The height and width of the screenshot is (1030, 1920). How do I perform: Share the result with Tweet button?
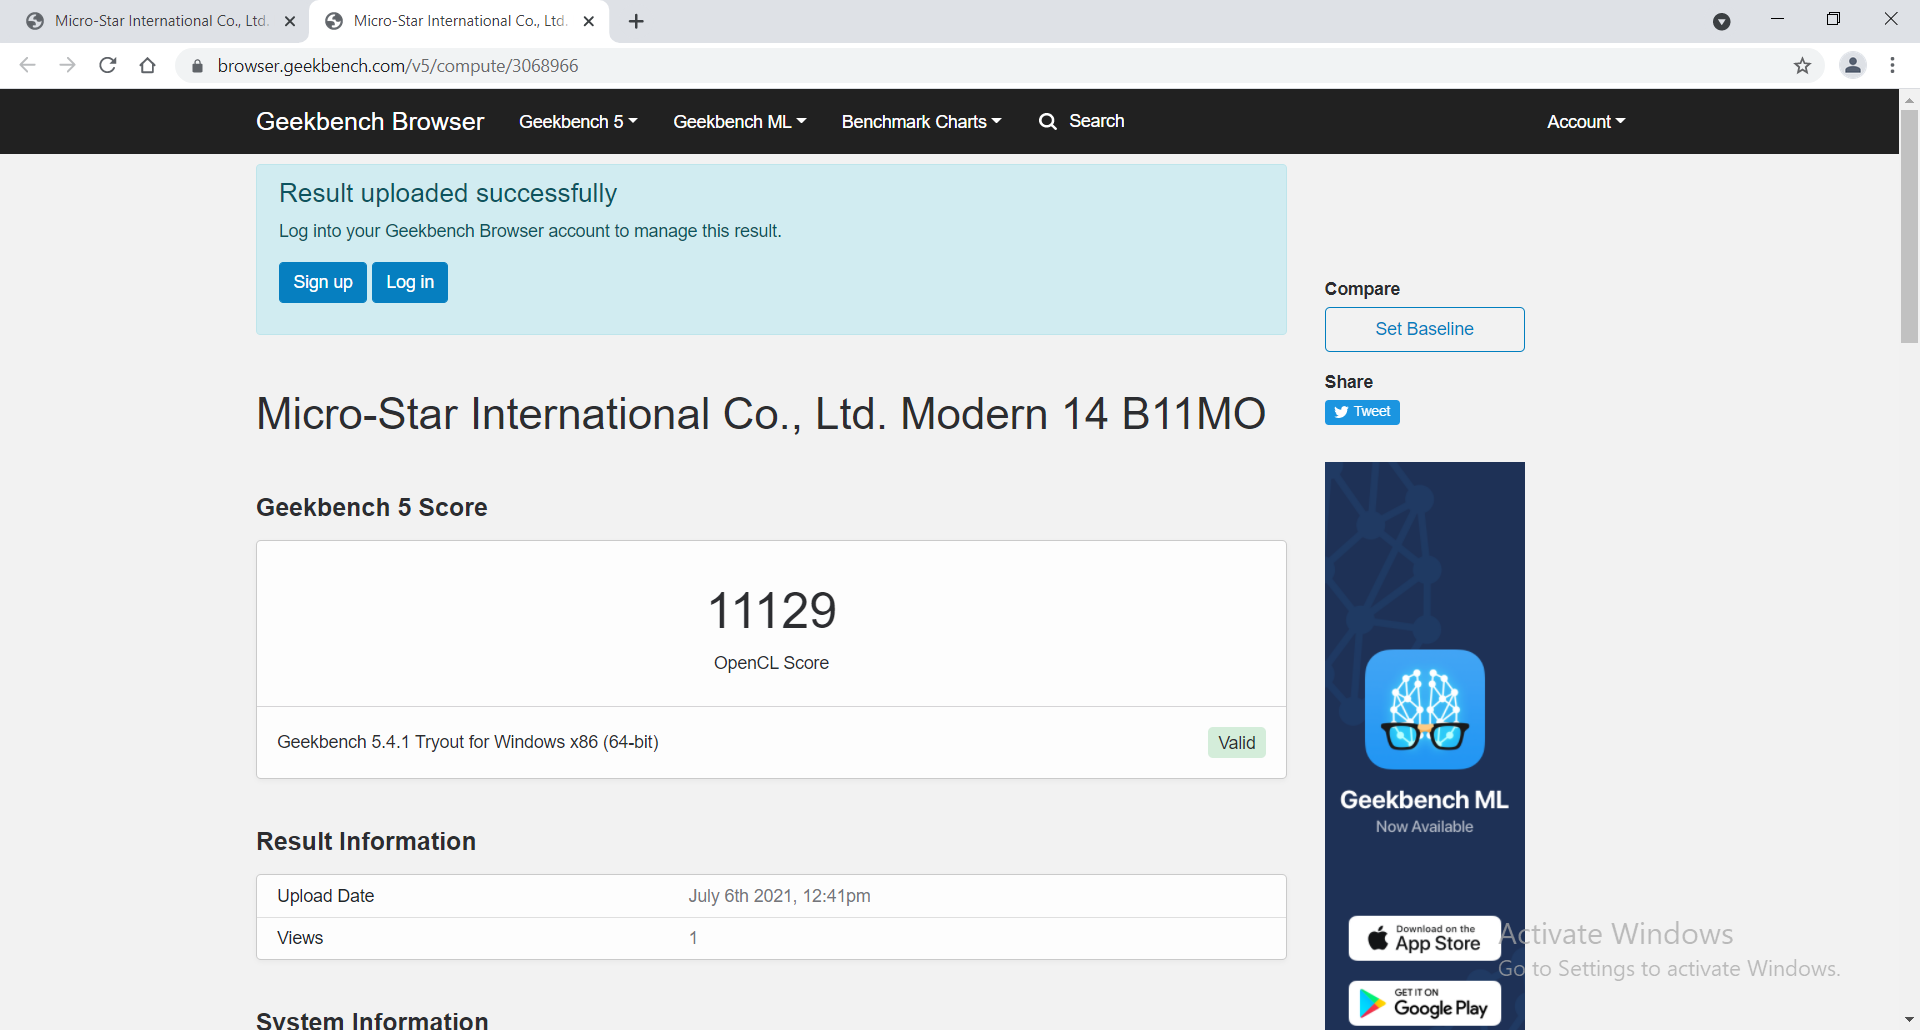tap(1362, 412)
